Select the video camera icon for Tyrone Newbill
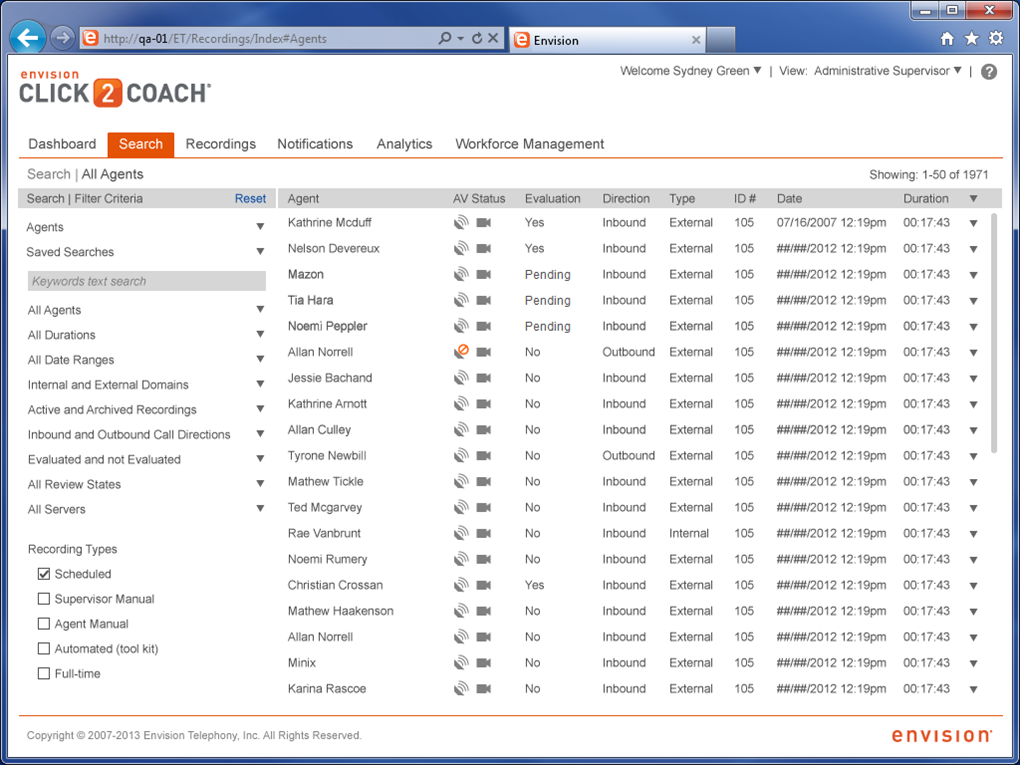The width and height of the screenshot is (1020, 765). coord(482,455)
